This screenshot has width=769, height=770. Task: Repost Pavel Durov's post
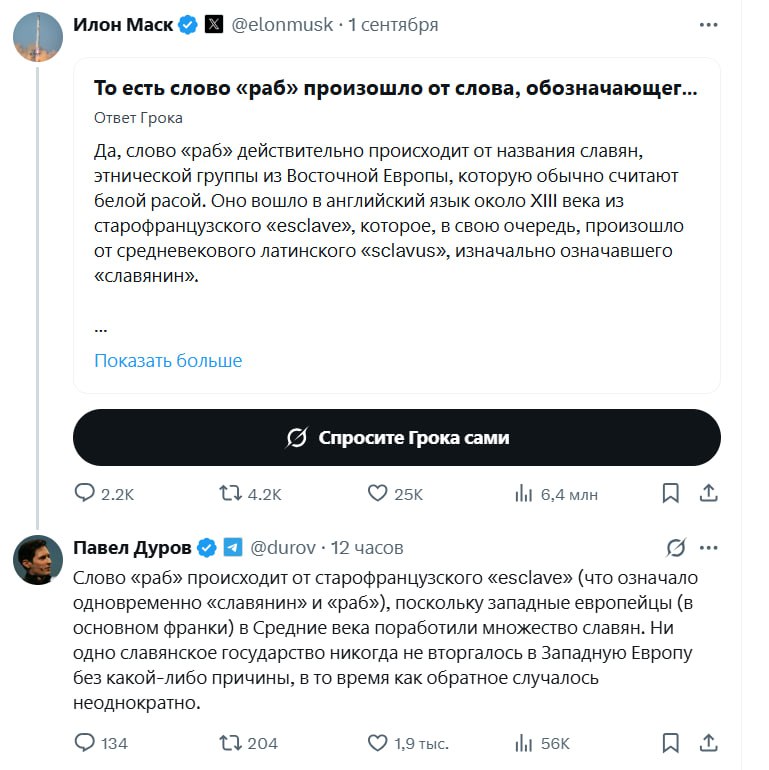point(230,743)
